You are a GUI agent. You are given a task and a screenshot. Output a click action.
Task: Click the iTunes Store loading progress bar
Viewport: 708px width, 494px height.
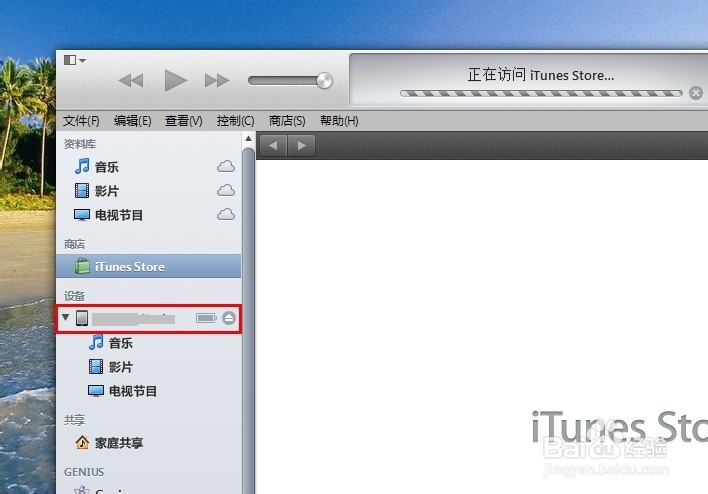coord(541,93)
